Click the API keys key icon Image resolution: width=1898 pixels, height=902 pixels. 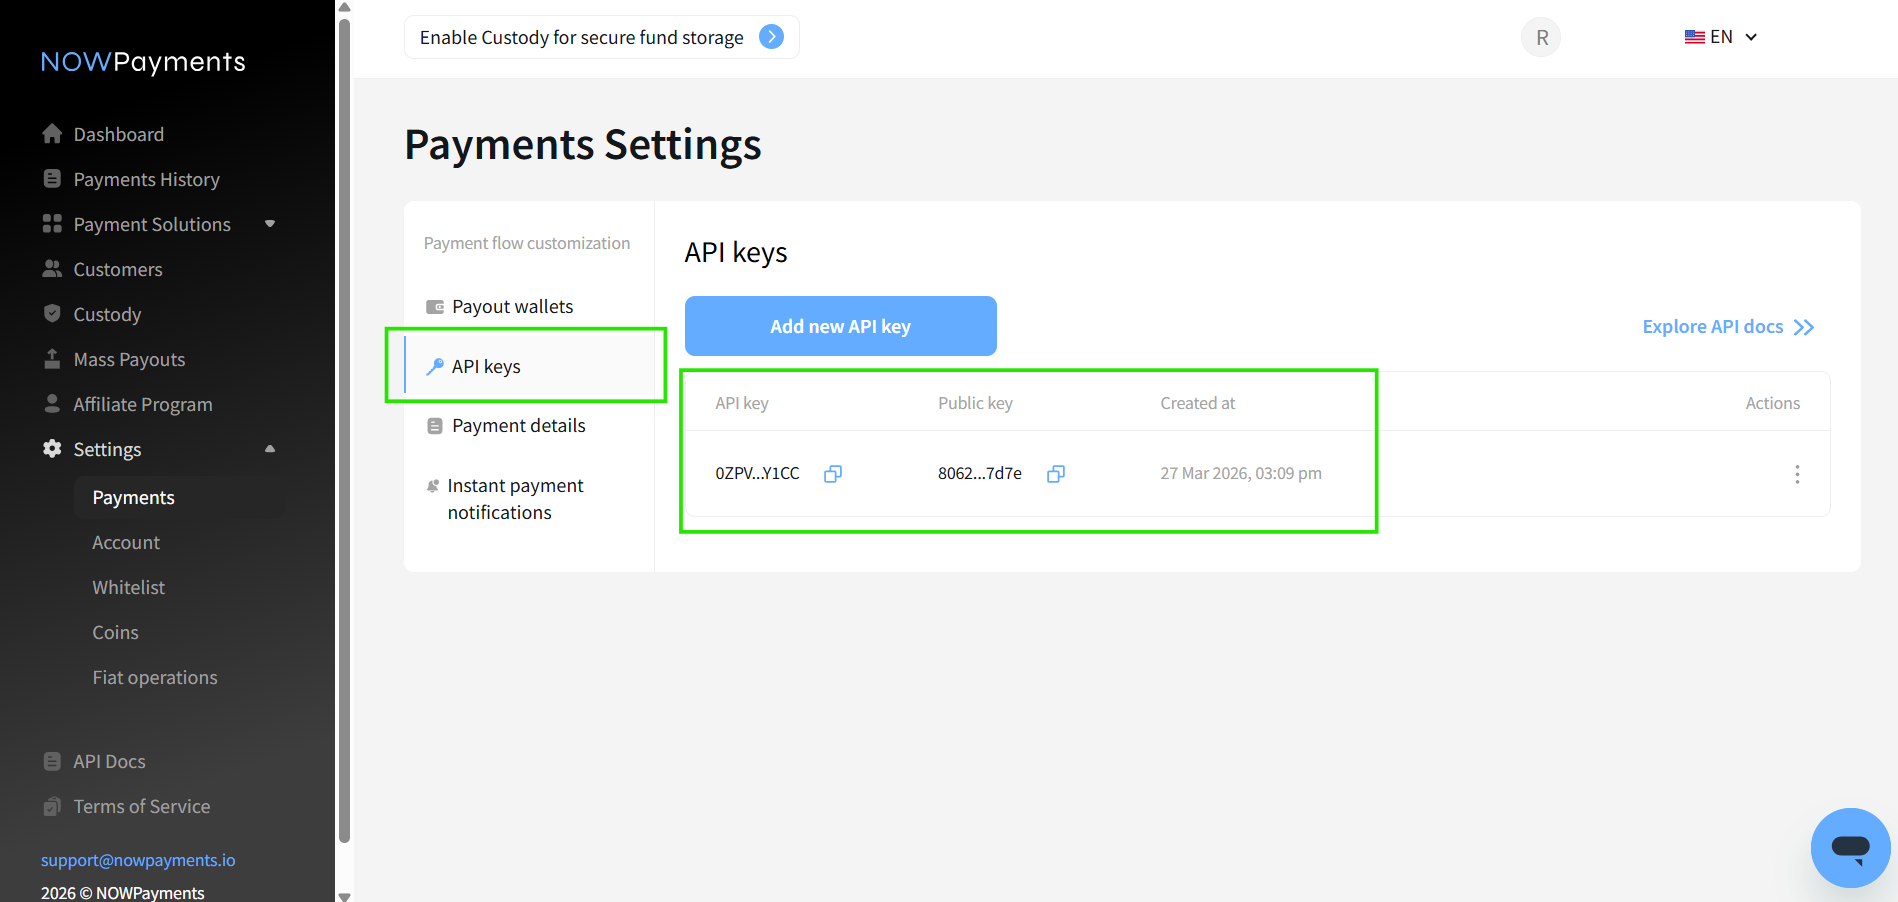435,367
